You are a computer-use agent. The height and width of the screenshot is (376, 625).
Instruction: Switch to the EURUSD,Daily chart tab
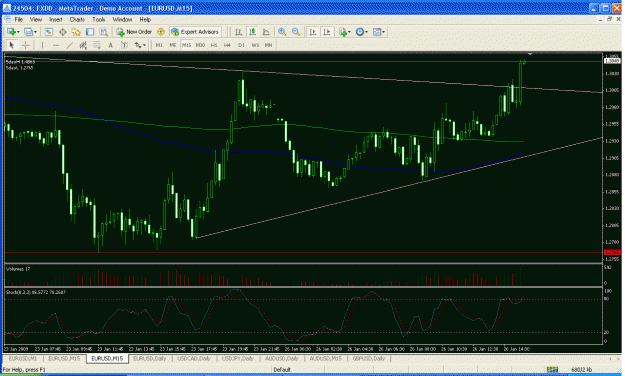[x=149, y=359]
